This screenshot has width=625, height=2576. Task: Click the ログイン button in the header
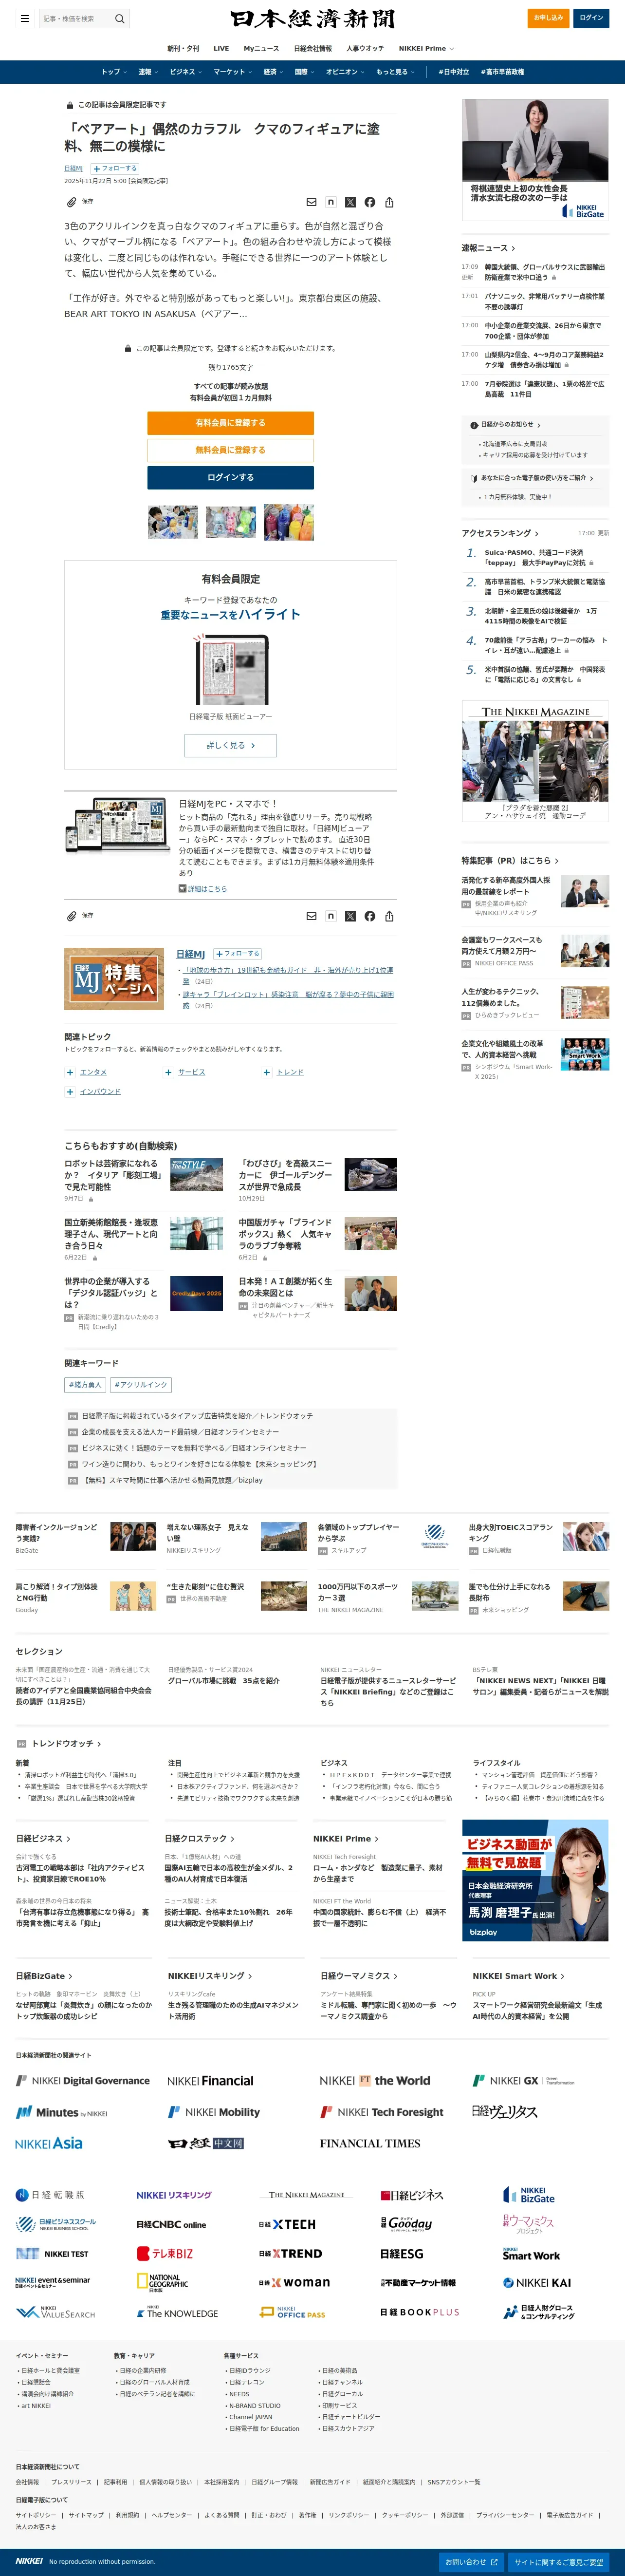(592, 18)
